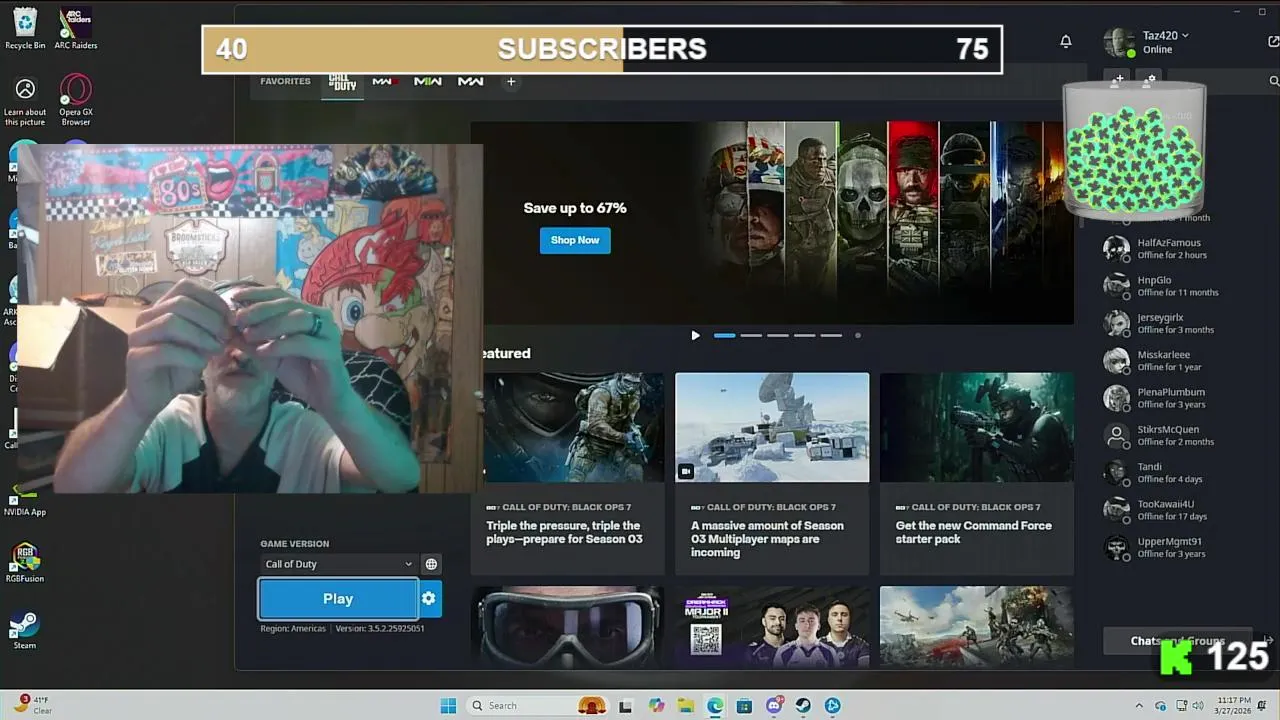
Task: Switch to the MW game tab
Action: 470,82
